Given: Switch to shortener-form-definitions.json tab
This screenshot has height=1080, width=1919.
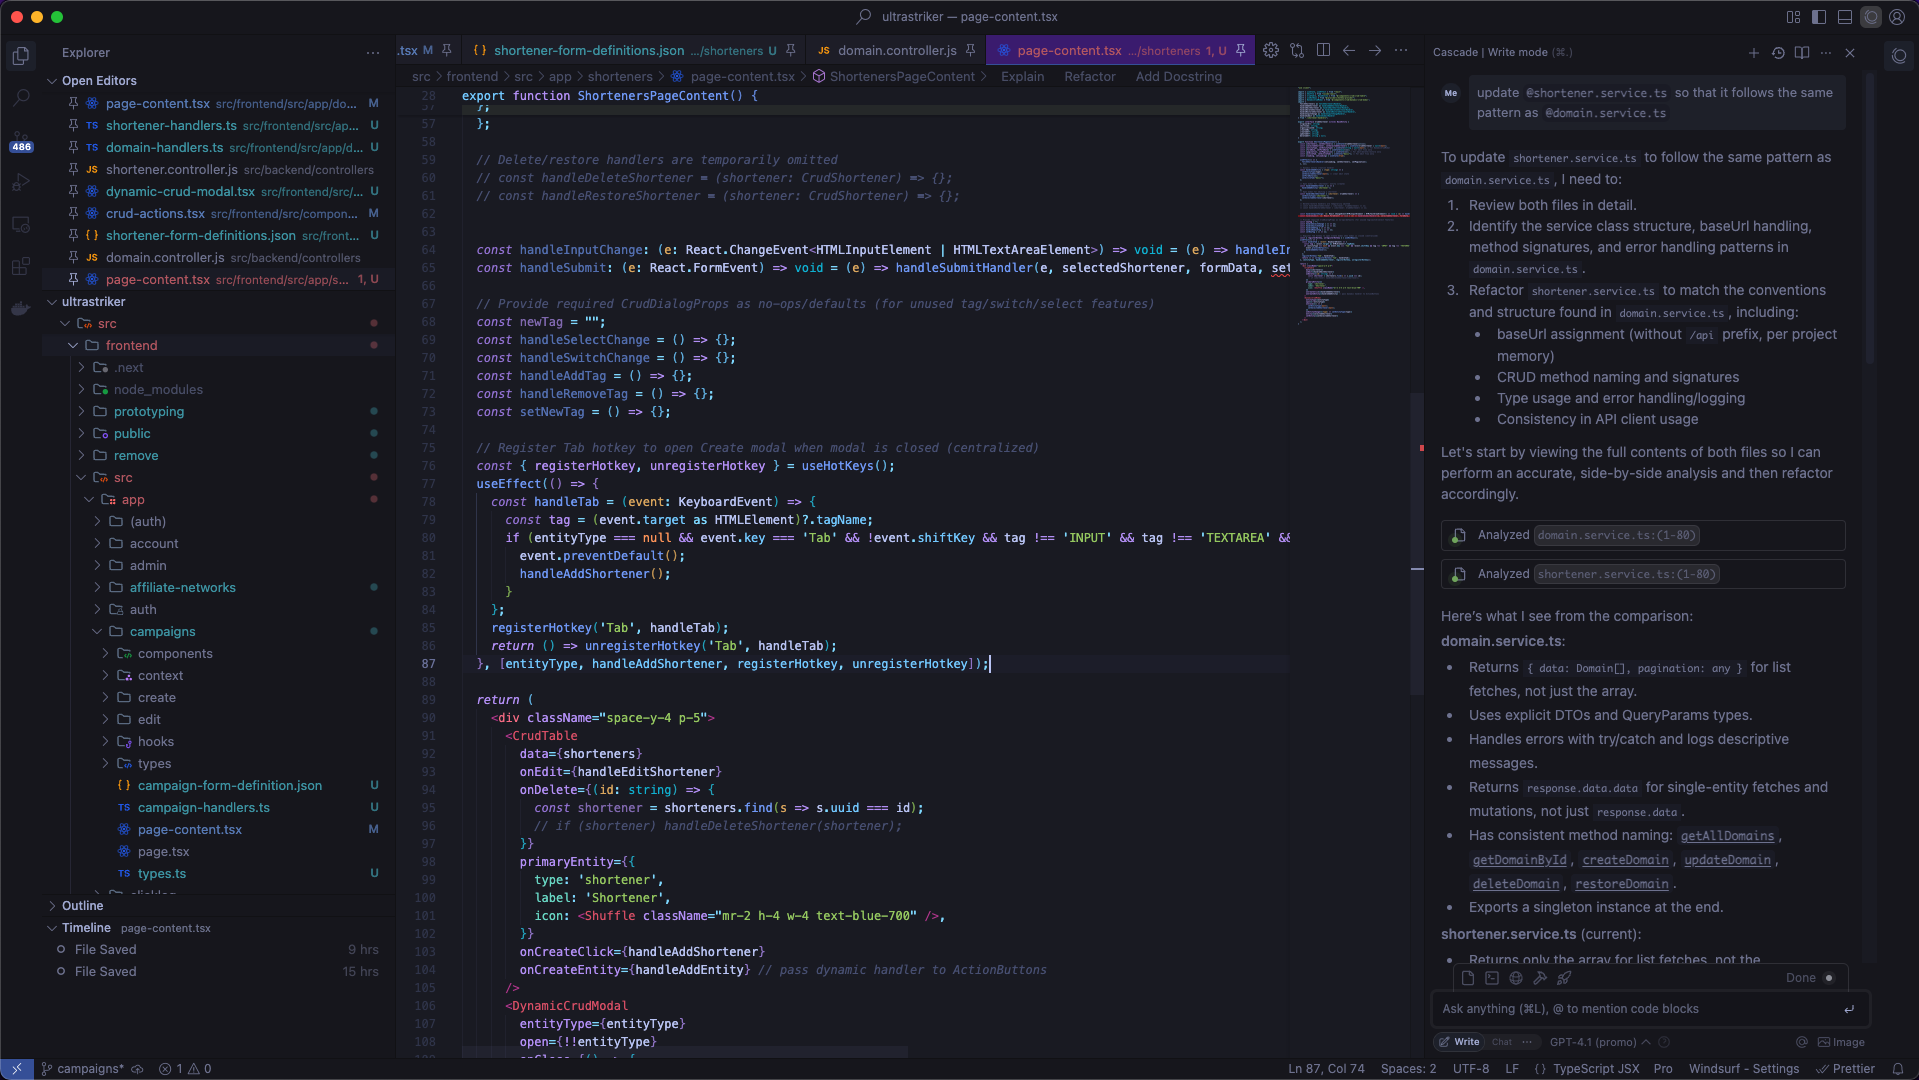Looking at the screenshot, I should [x=588, y=51].
